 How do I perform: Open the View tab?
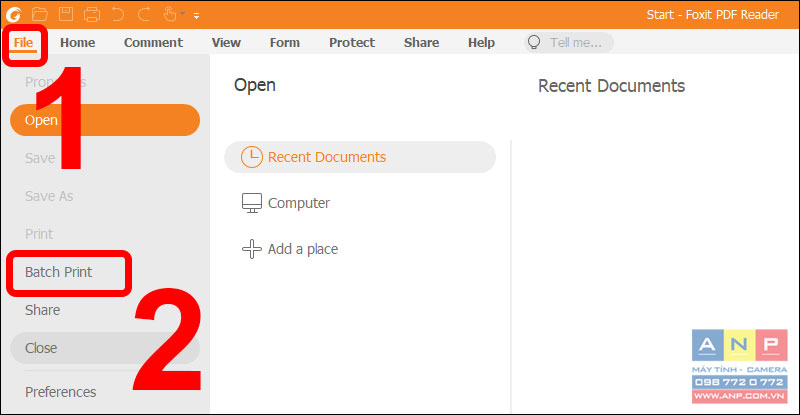(x=226, y=43)
